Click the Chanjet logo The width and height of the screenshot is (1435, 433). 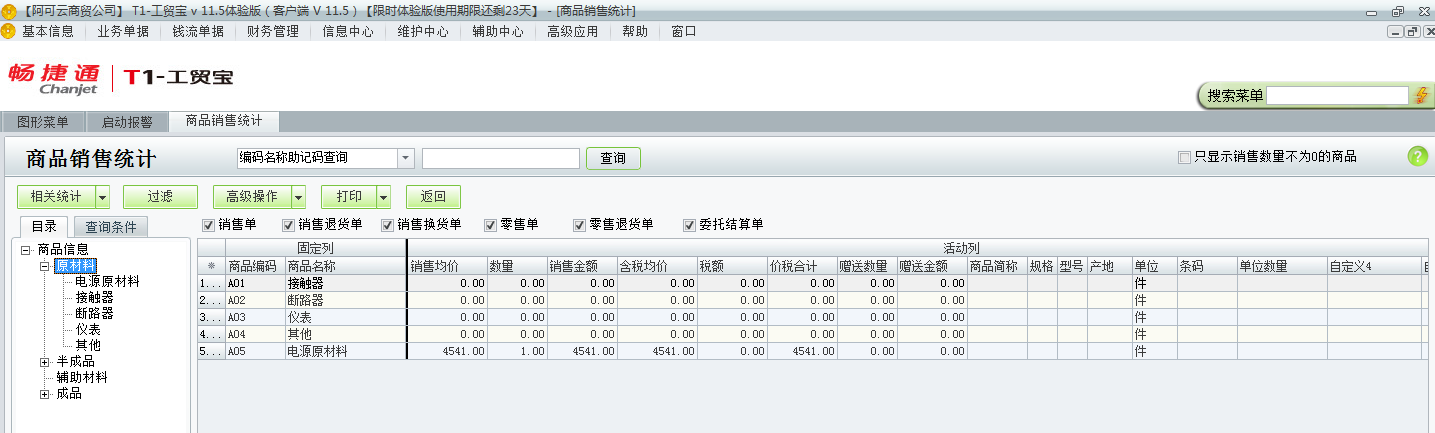tap(56, 78)
